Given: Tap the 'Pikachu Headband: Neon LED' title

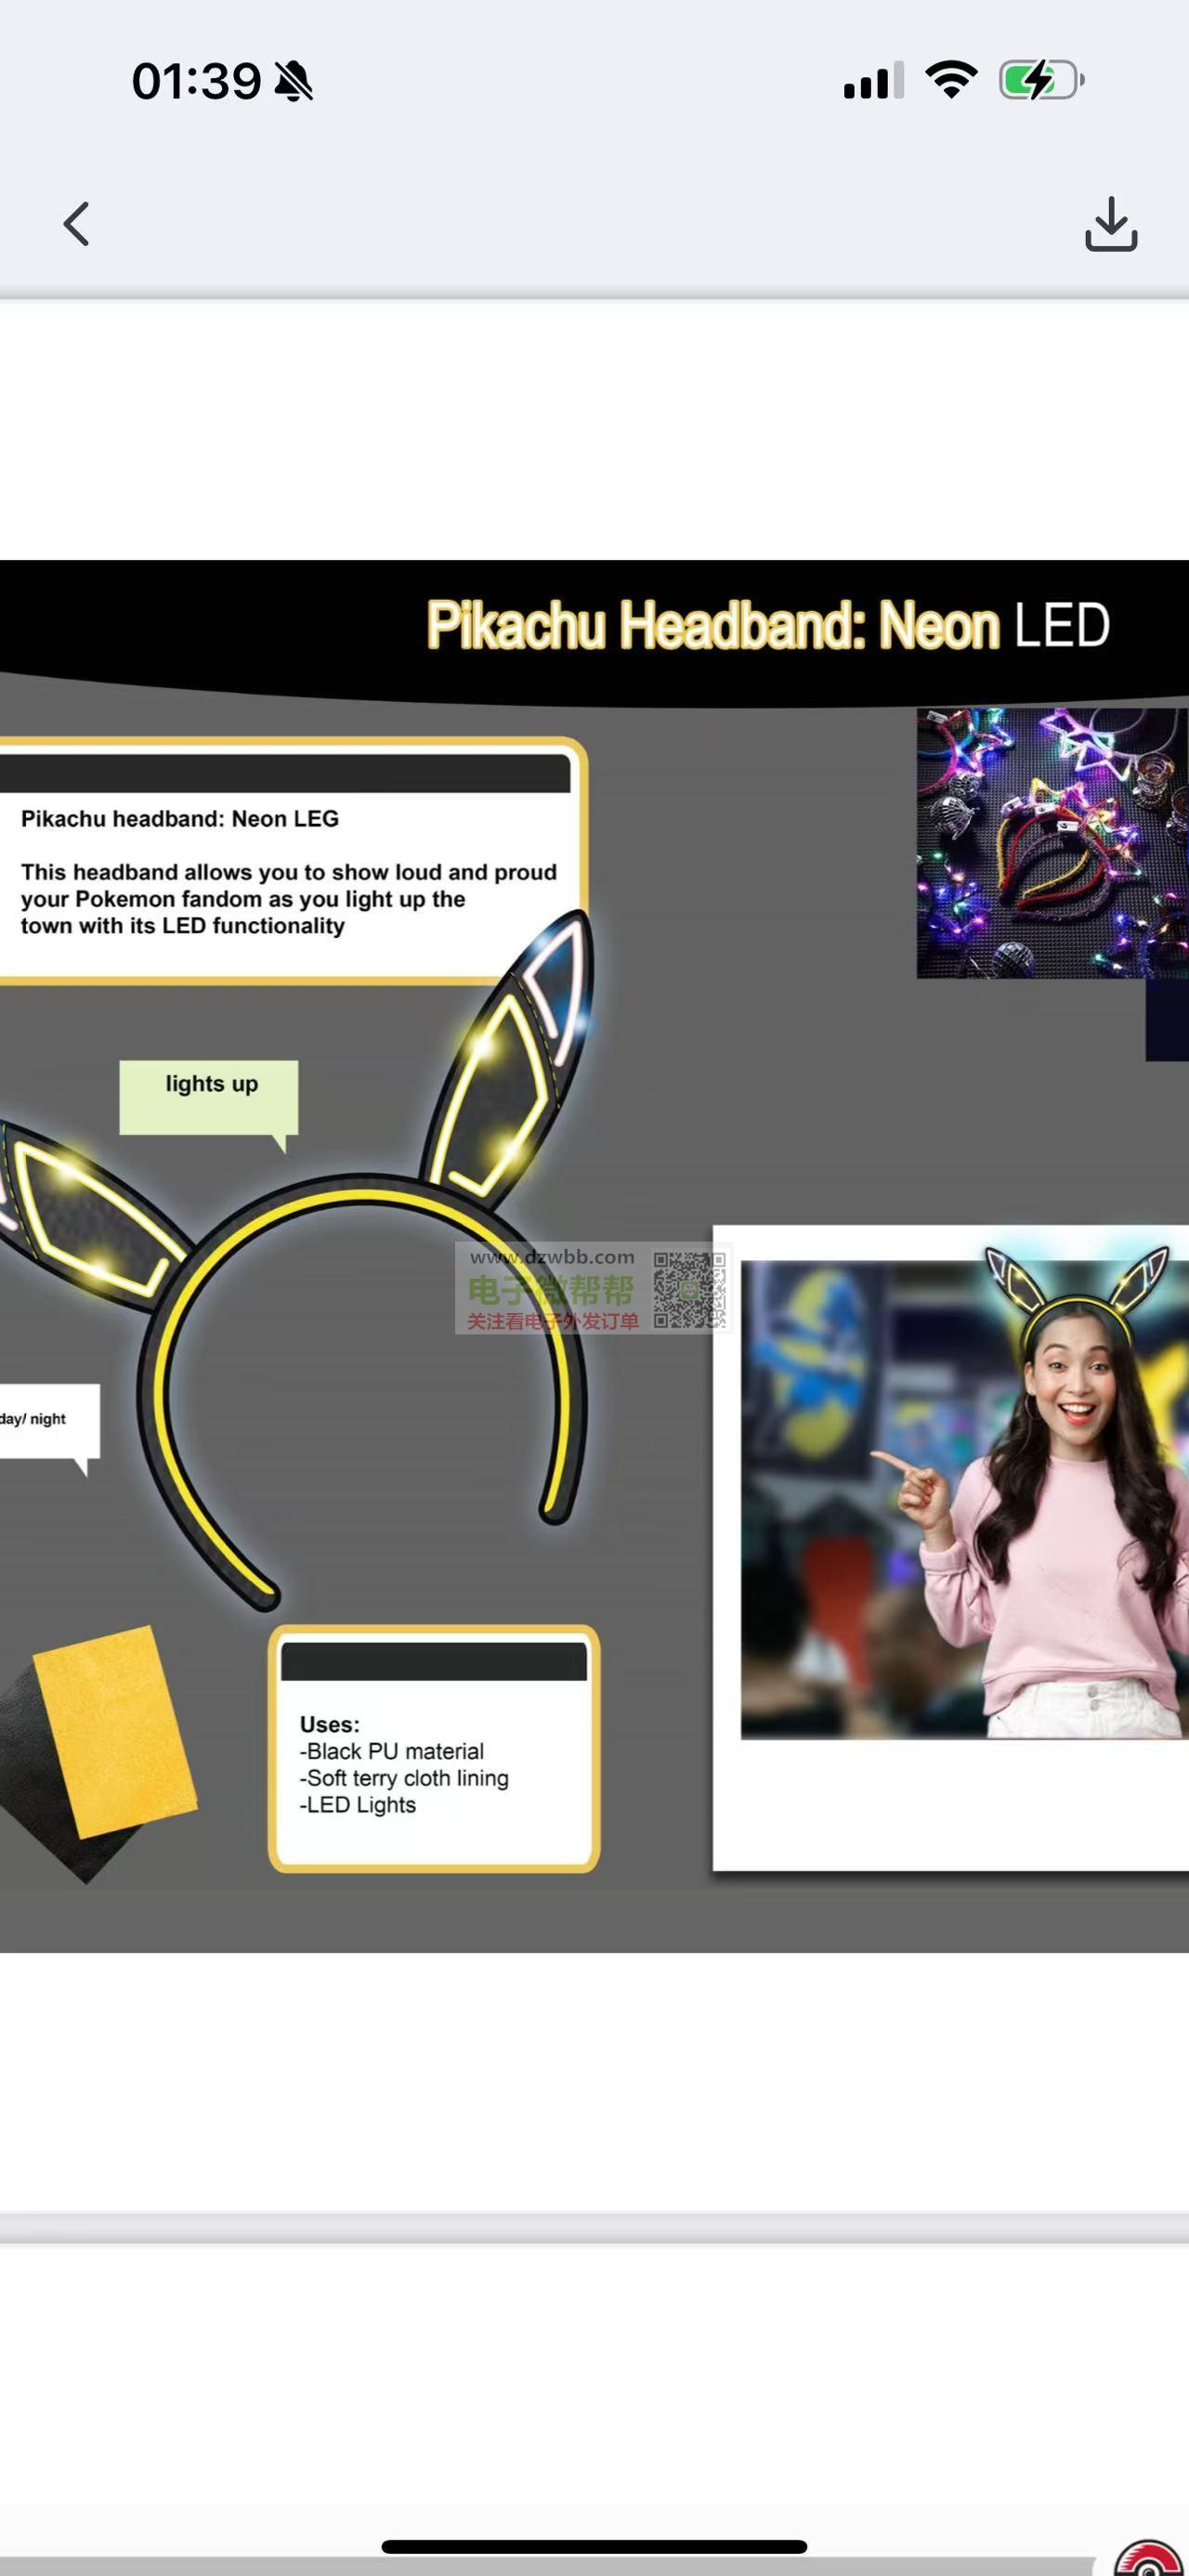Looking at the screenshot, I should [x=768, y=625].
